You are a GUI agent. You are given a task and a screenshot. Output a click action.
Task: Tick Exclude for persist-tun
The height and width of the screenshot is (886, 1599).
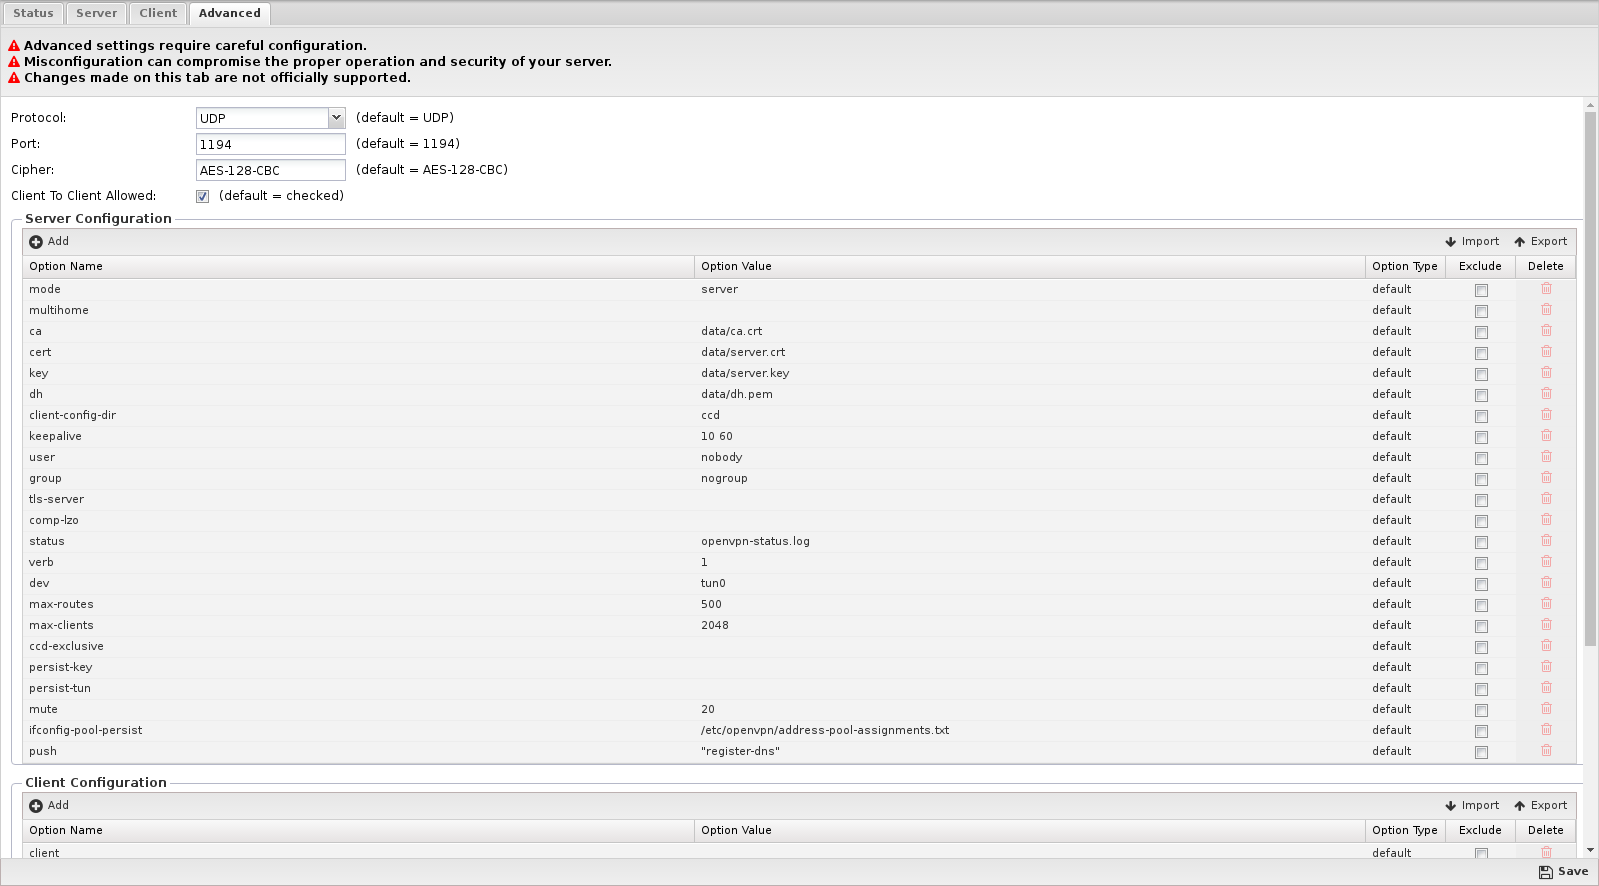pyautogui.click(x=1481, y=689)
